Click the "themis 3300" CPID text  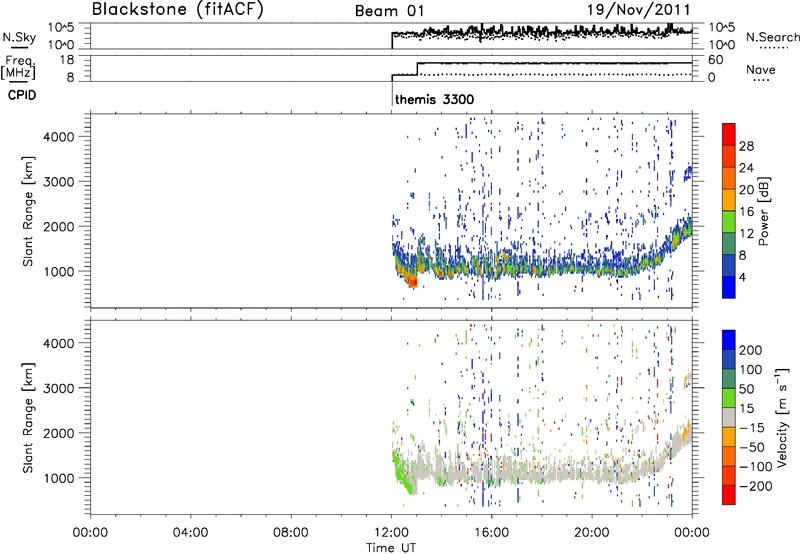coord(434,99)
